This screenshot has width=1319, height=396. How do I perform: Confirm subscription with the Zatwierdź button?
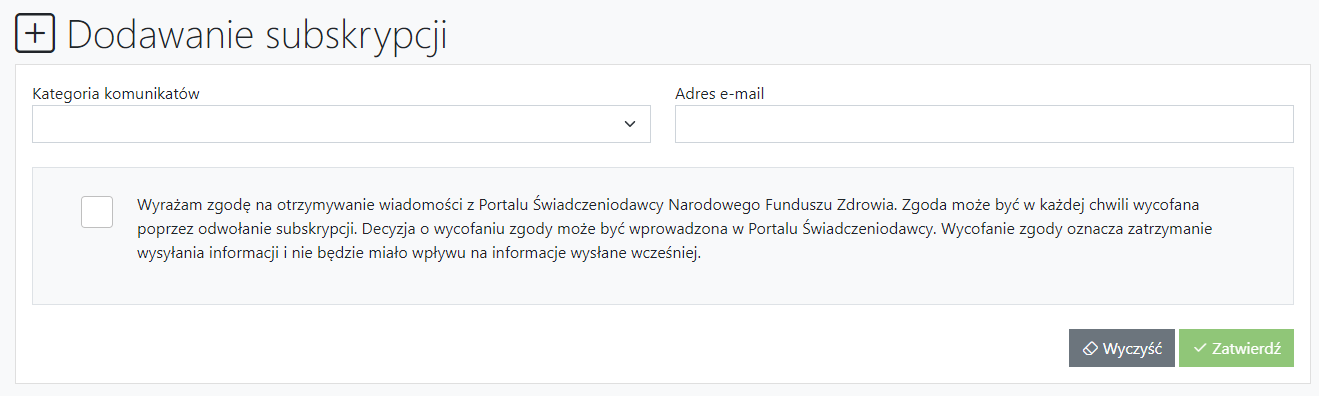(x=1236, y=349)
